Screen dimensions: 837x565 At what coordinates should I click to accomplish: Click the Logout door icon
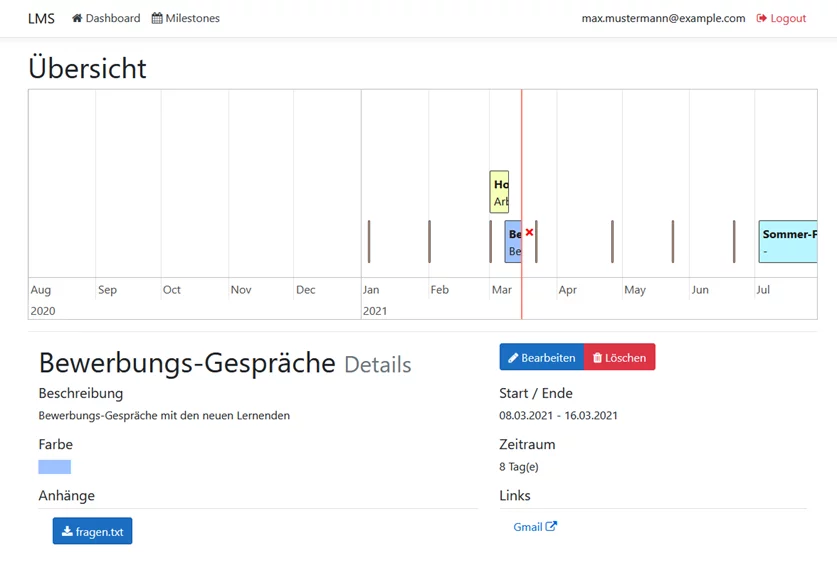click(762, 18)
